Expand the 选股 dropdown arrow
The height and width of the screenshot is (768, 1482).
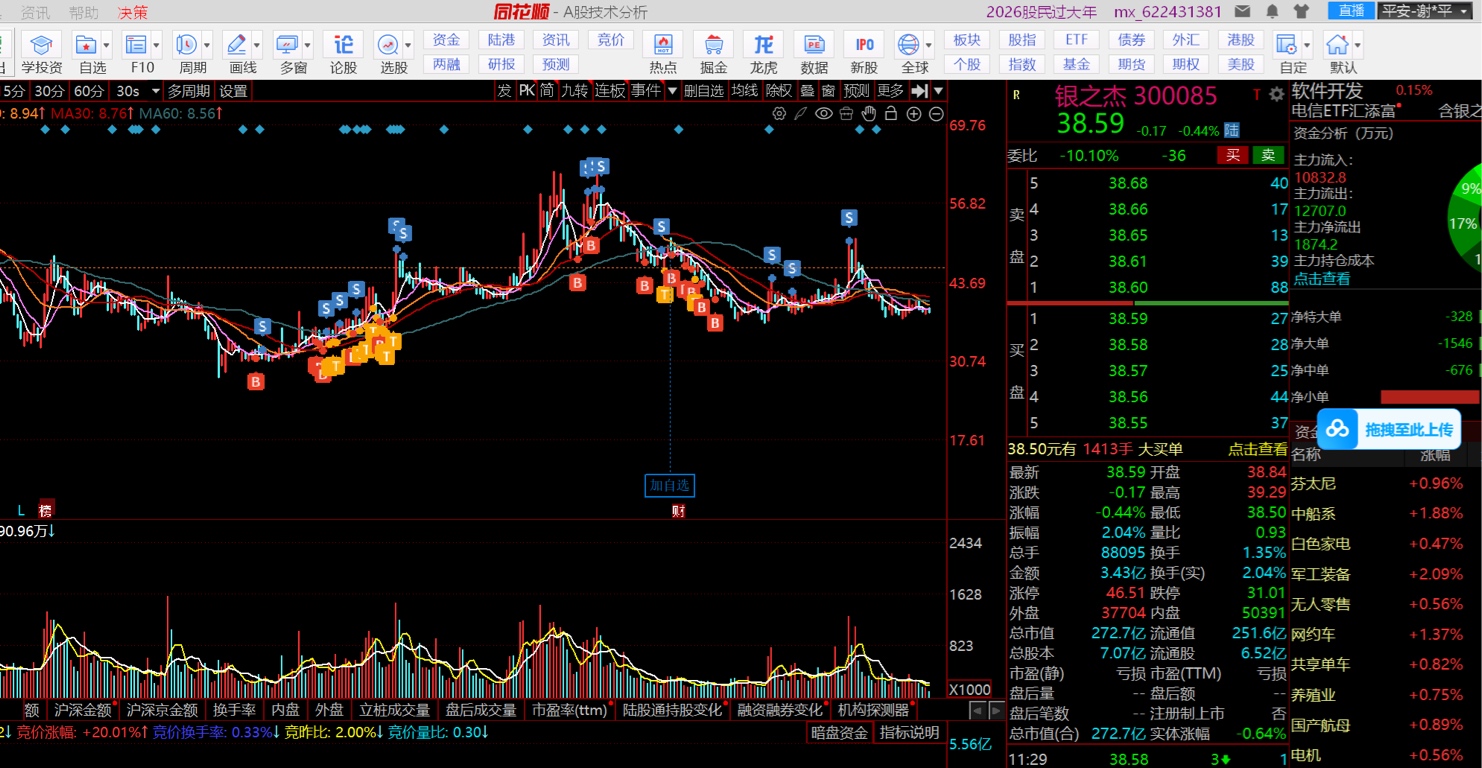click(408, 45)
